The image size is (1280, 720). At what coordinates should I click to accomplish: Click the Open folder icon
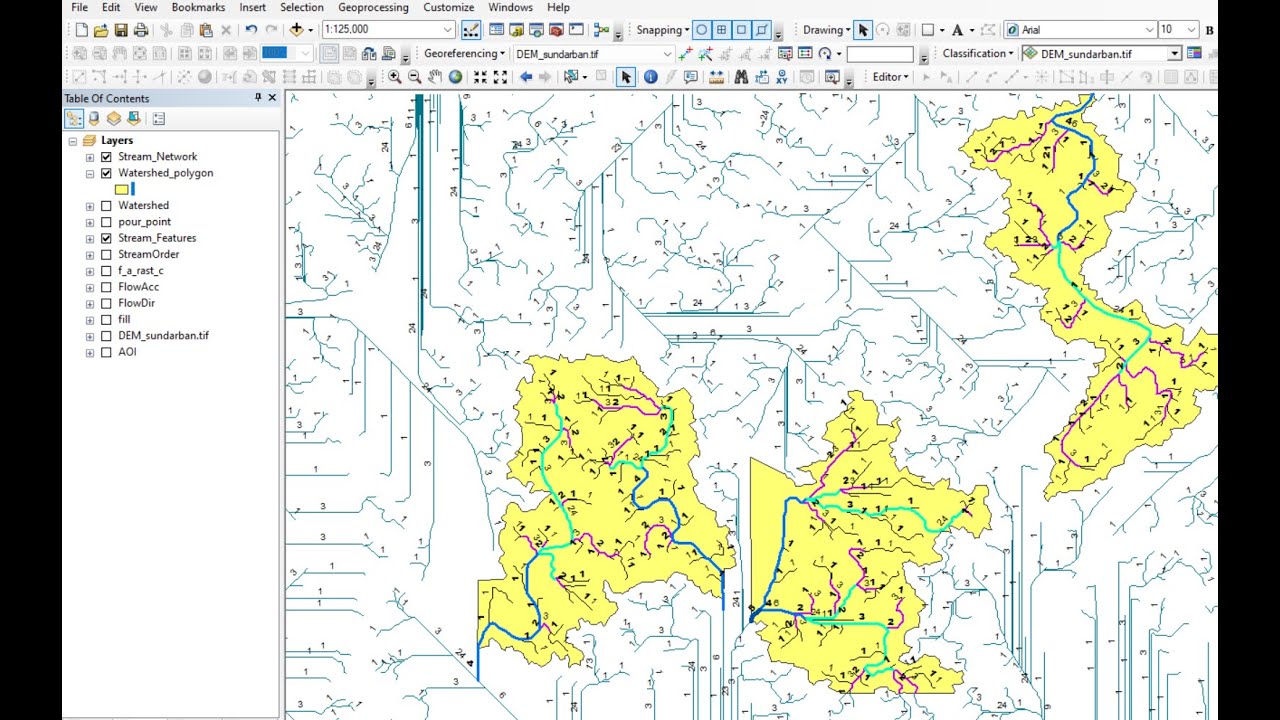pyautogui.click(x=101, y=30)
